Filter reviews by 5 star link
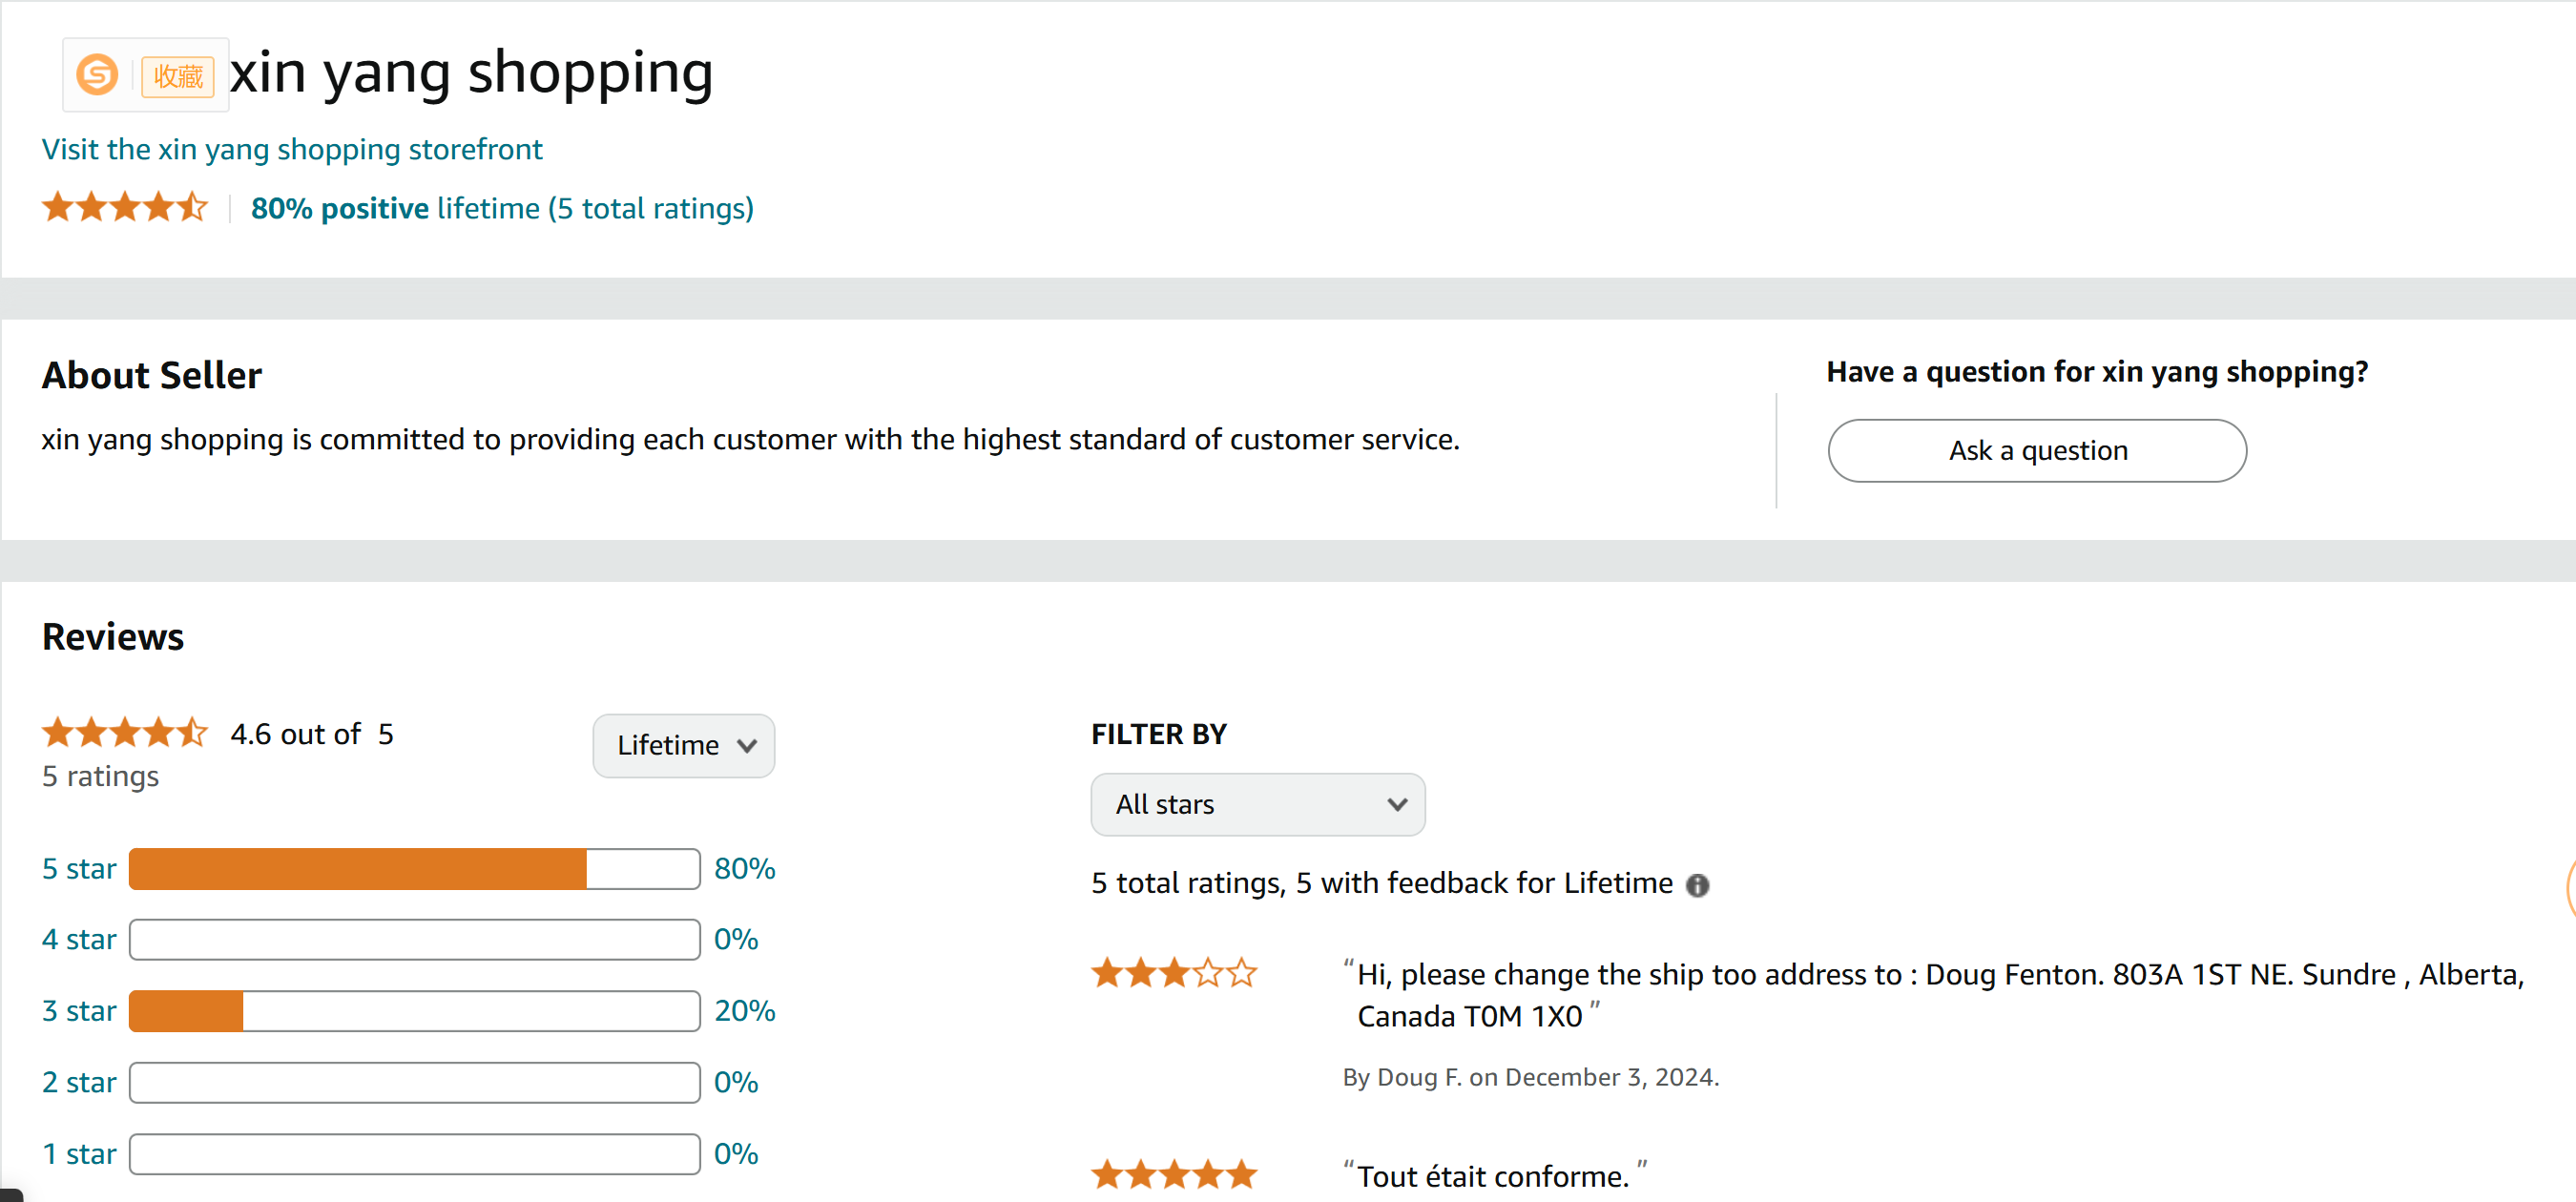2576x1202 pixels. tap(79, 868)
